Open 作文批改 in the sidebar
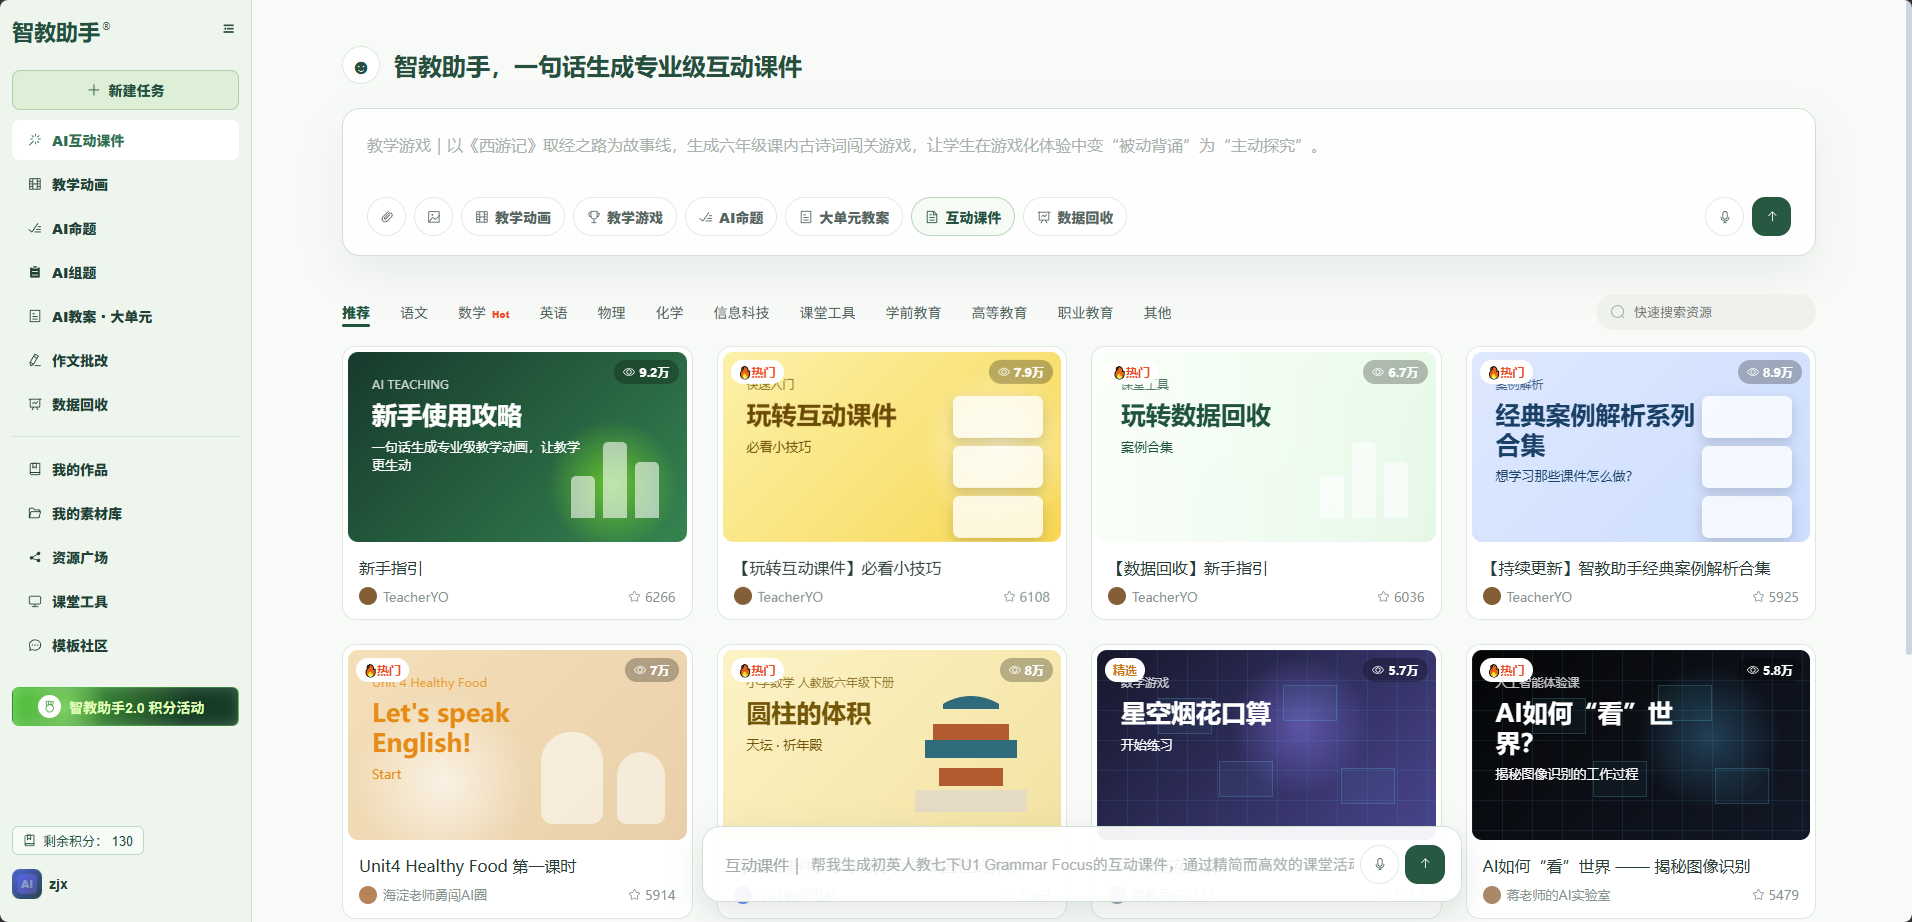This screenshot has height=922, width=1912. pyautogui.click(x=125, y=361)
